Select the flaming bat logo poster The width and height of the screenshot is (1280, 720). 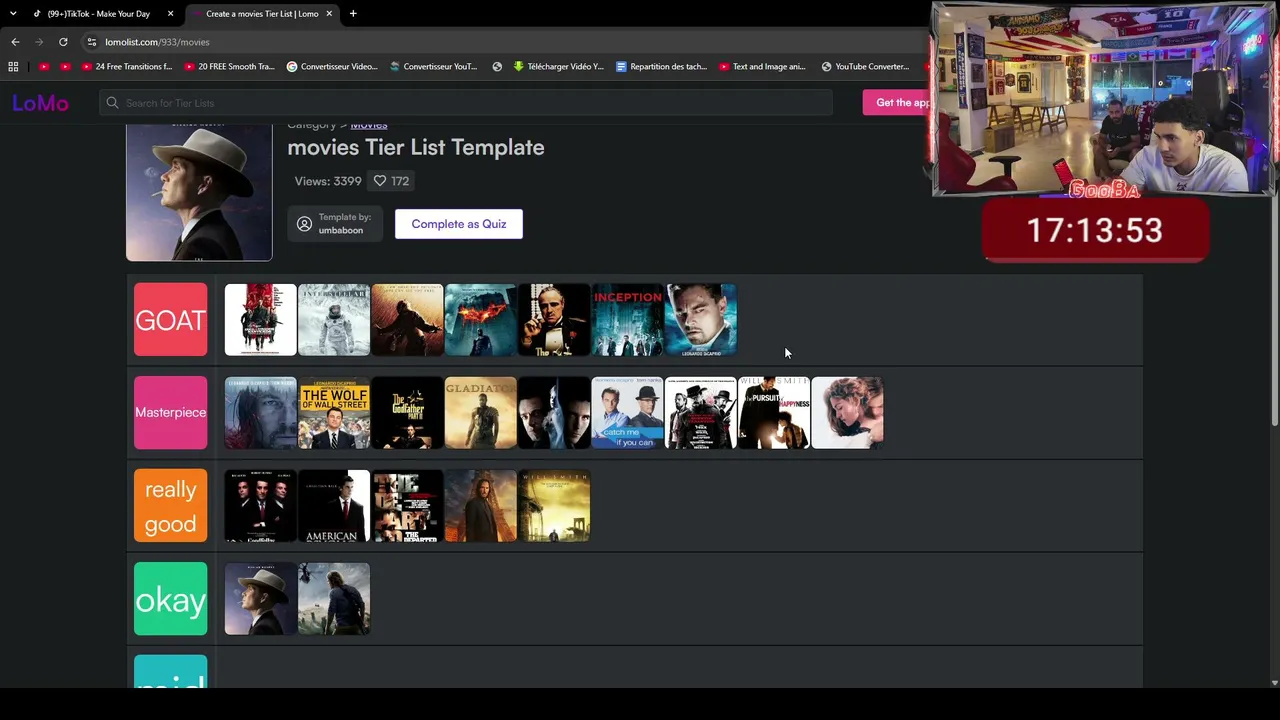(481, 320)
